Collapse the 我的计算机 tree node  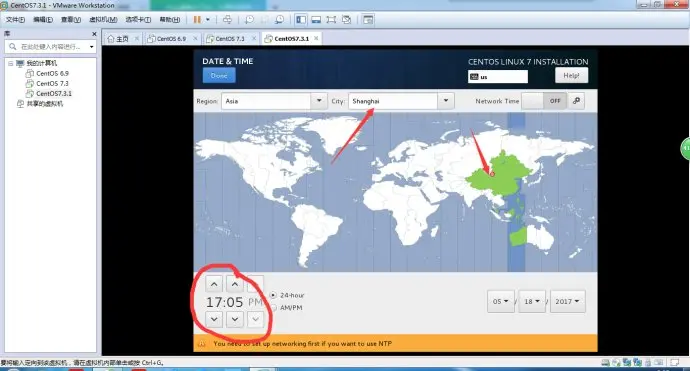point(11,63)
